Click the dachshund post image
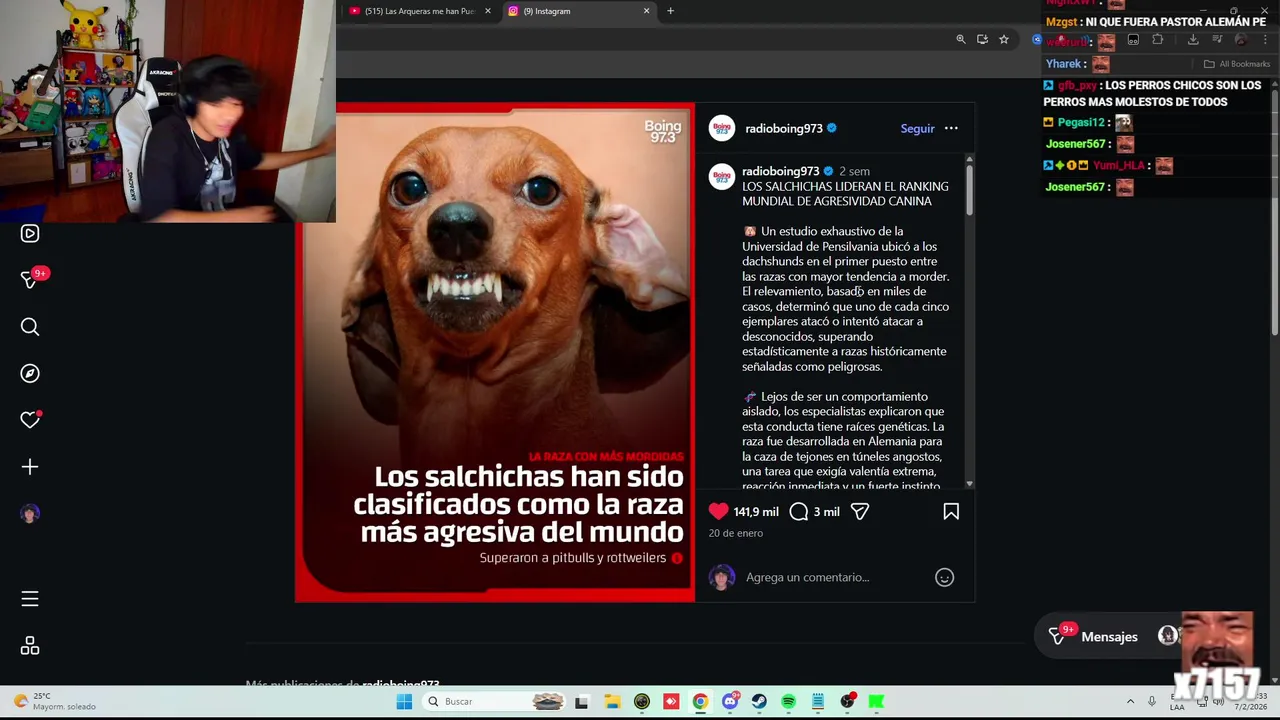 click(495, 352)
